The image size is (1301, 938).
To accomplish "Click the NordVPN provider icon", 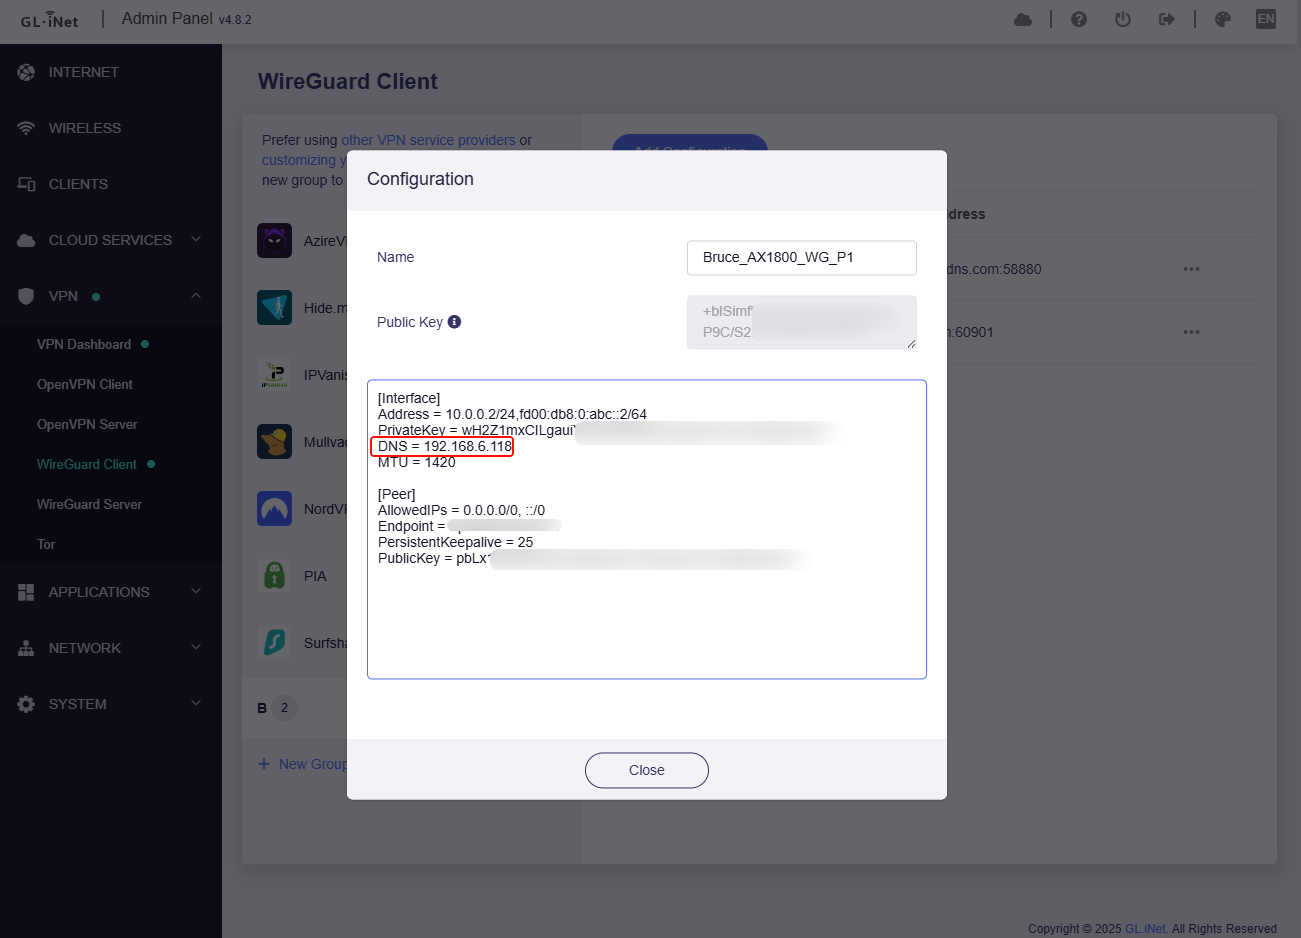I will (274, 509).
